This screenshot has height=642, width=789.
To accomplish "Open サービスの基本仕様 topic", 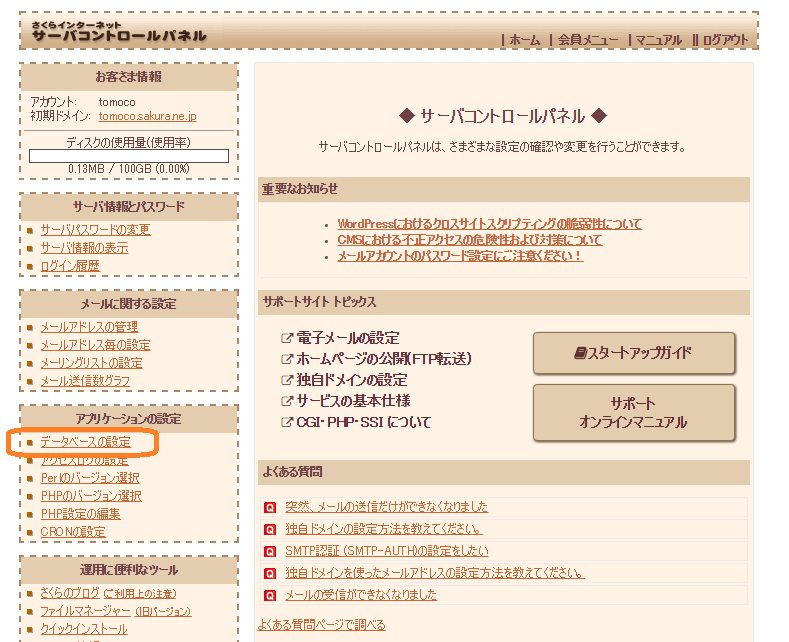I will pos(353,401).
